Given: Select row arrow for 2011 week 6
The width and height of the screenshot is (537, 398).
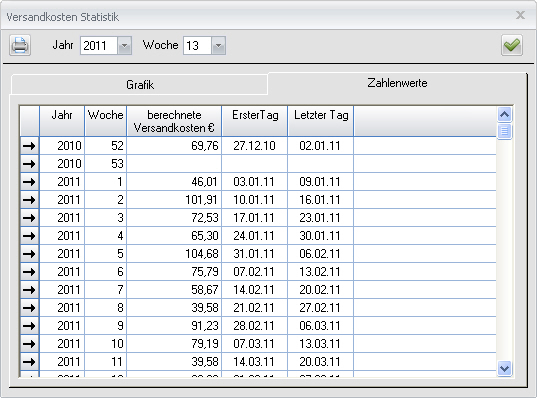Looking at the screenshot, I should 29,272.
